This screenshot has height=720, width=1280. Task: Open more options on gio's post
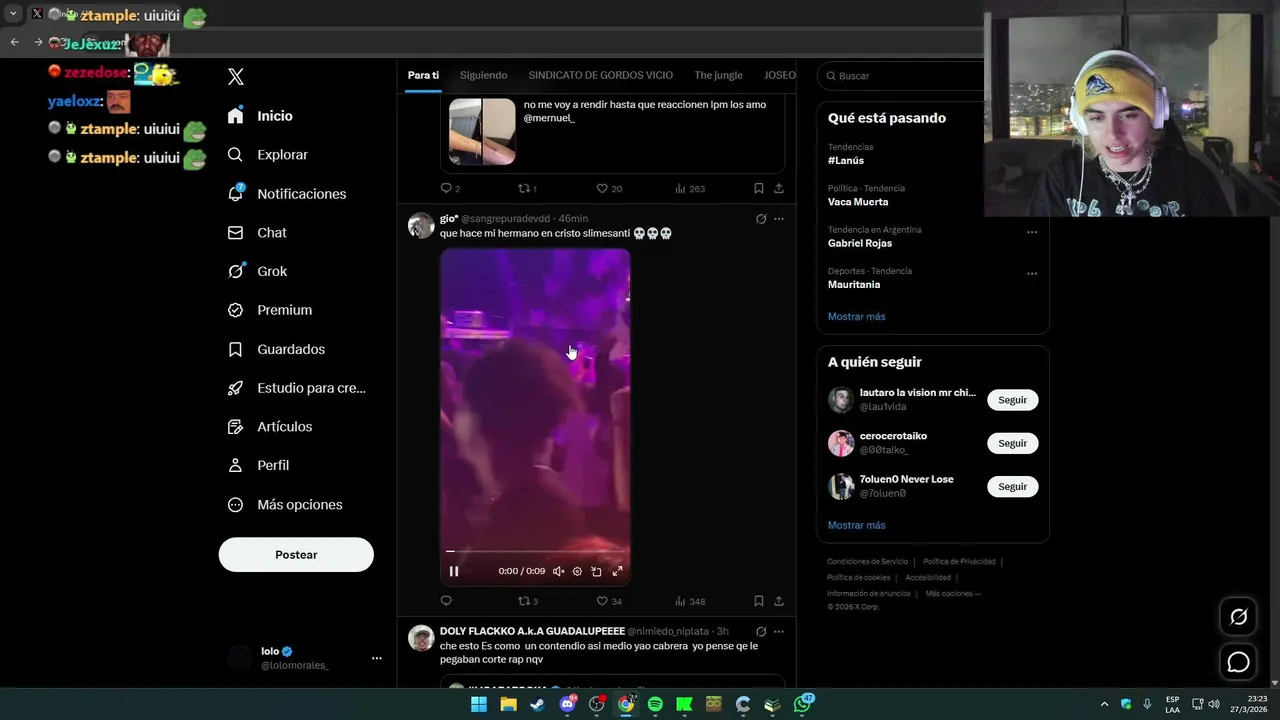[779, 219]
